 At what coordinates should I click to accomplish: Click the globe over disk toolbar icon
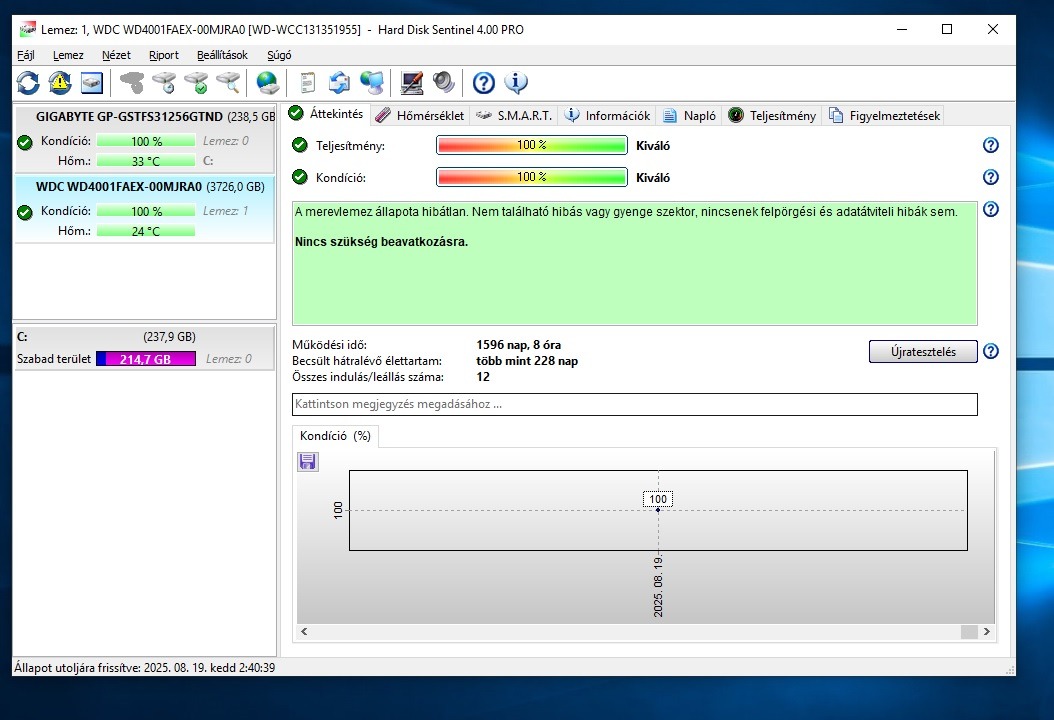(x=268, y=83)
